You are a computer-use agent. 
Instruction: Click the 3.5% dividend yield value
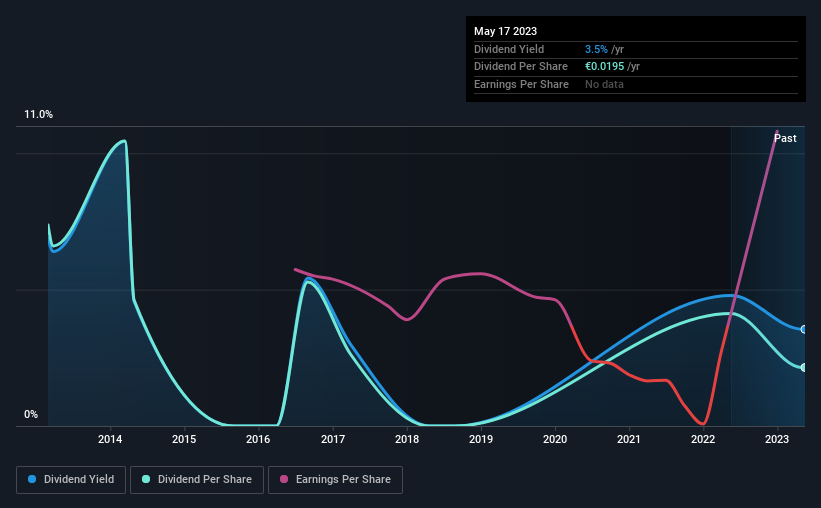click(596, 49)
